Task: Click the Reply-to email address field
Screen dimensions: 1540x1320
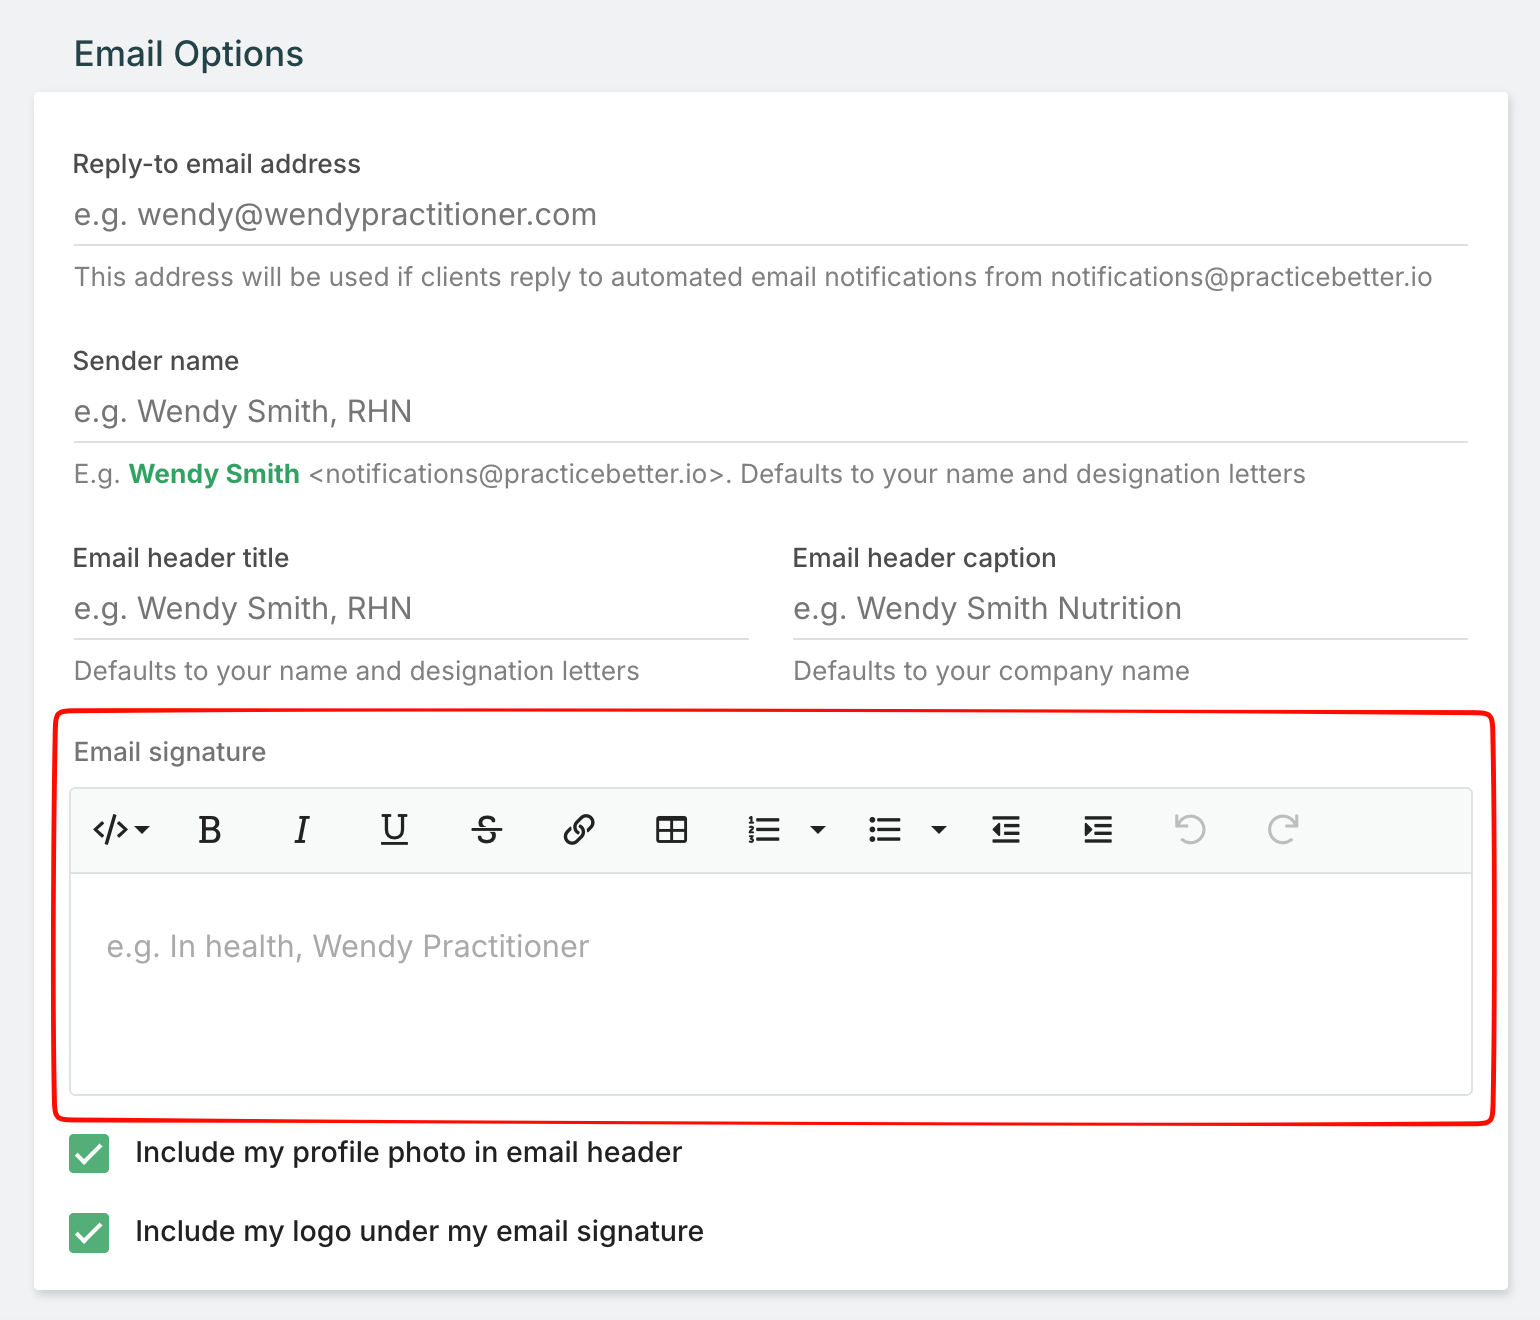Action: pos(770,215)
